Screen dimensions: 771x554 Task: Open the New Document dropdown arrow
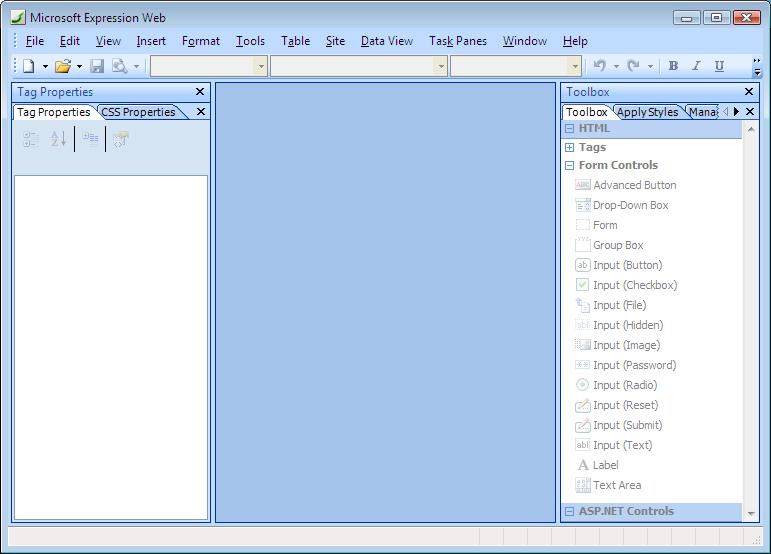point(45,66)
